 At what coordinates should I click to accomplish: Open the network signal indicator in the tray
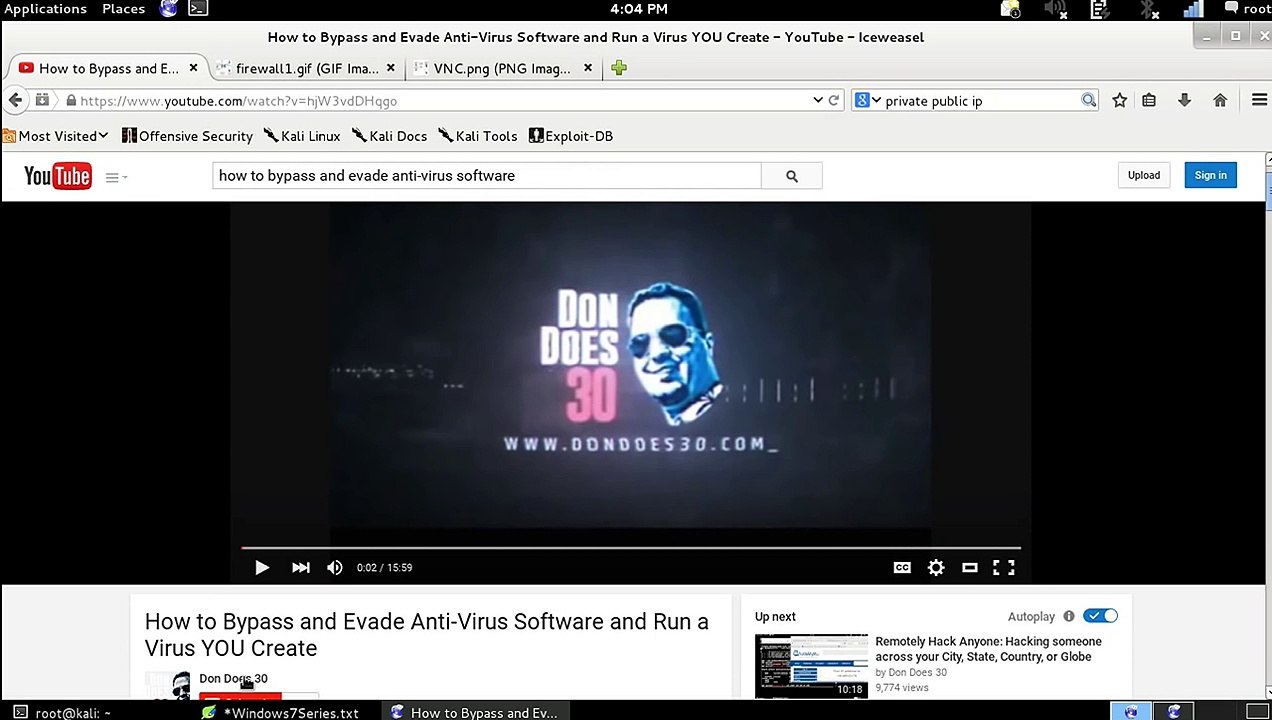pos(1193,9)
